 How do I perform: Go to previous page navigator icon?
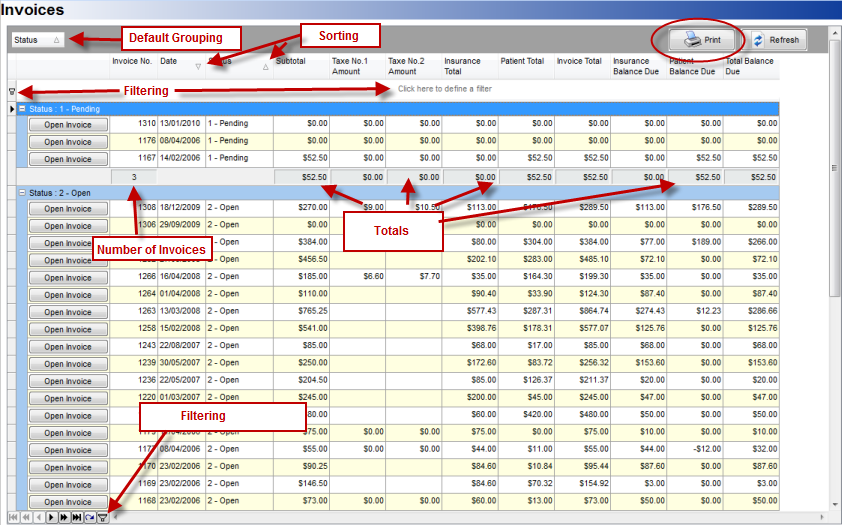click(26, 517)
